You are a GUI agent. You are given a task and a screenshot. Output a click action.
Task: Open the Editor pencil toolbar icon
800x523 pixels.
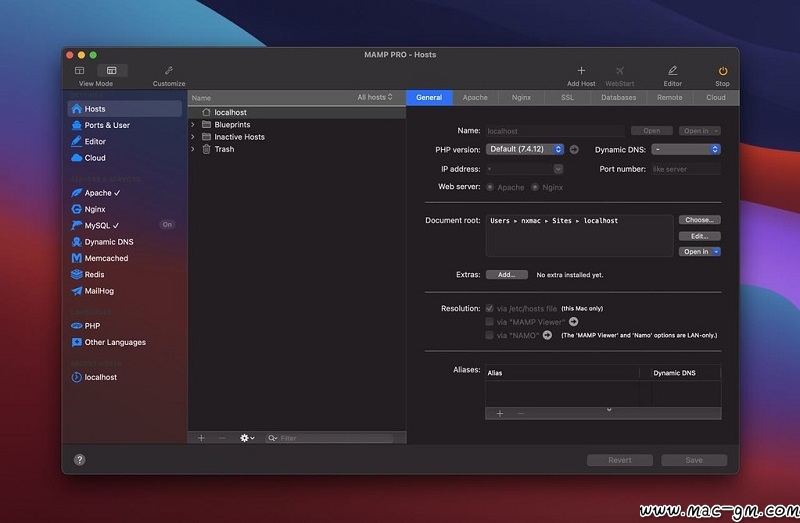click(x=672, y=70)
